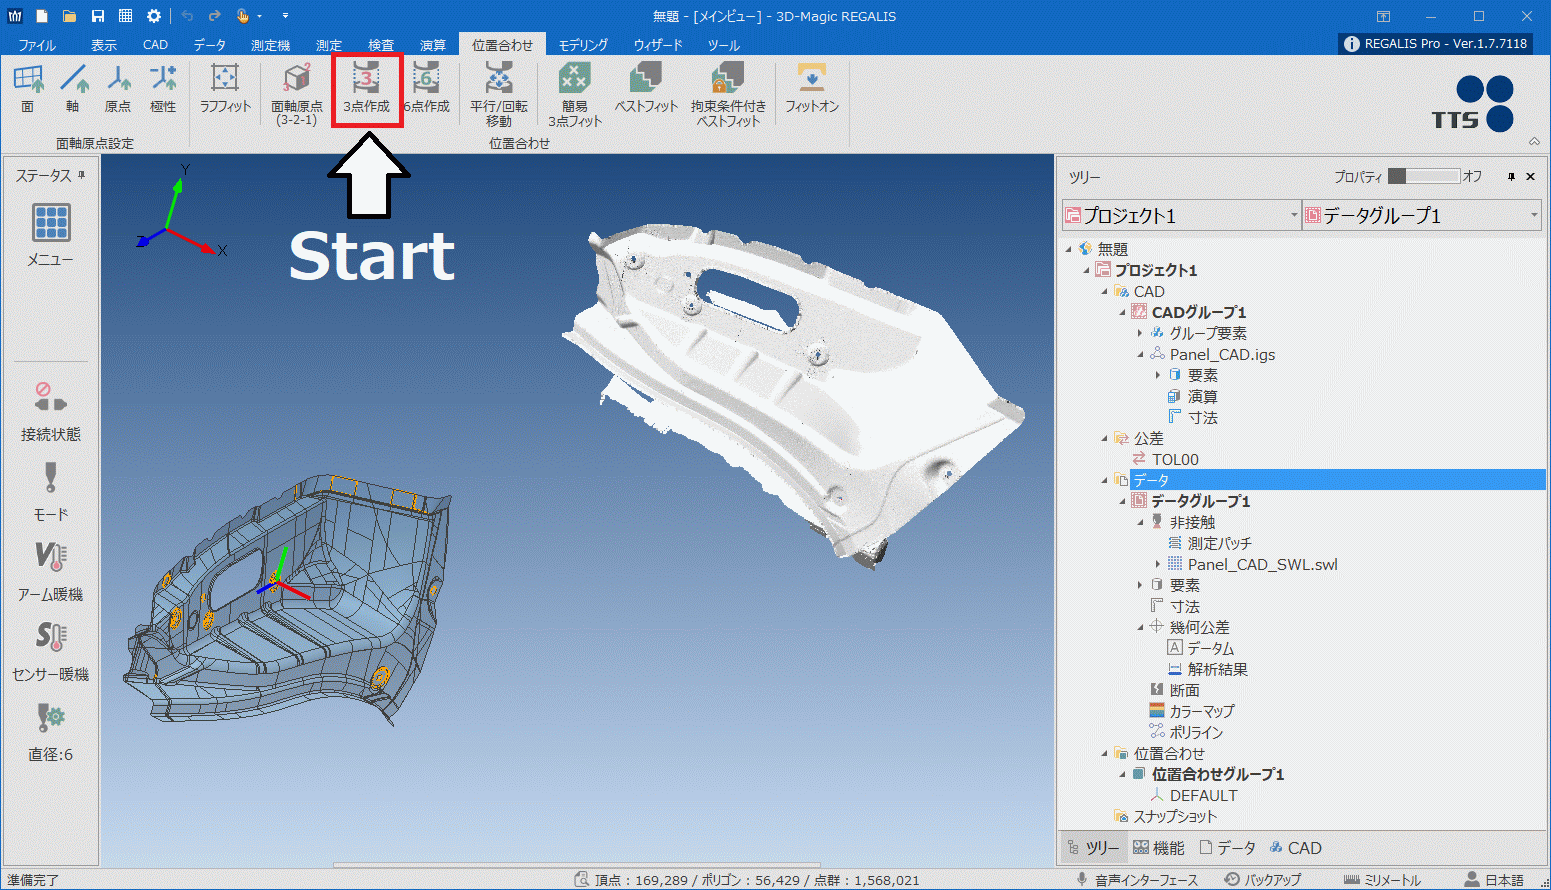Click 日本語 language in status bar
1551x890 pixels.
[1494, 880]
